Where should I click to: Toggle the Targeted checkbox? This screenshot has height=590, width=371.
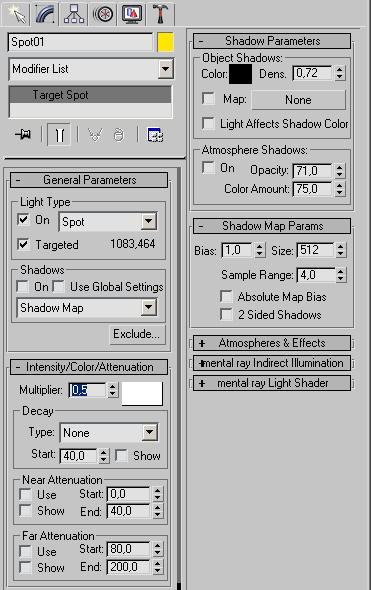[23, 244]
